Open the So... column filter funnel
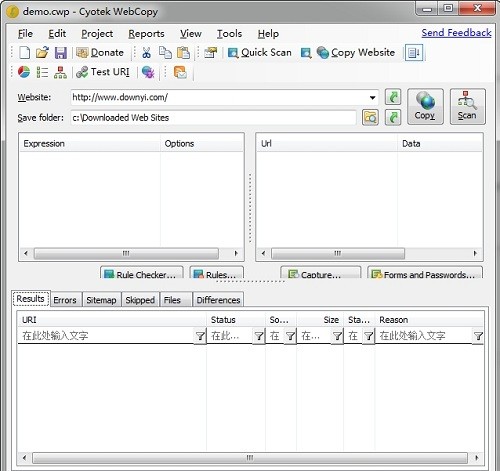This screenshot has width=500, height=471. [290, 336]
